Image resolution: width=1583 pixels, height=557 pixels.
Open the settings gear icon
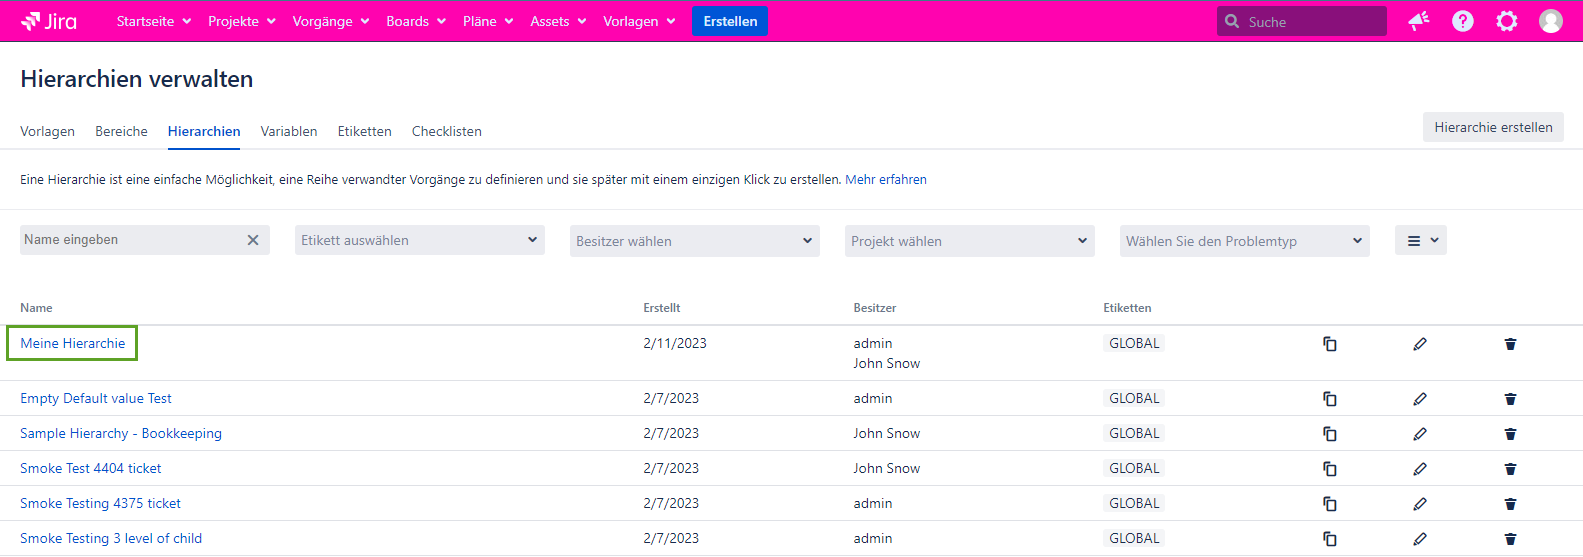tap(1506, 21)
